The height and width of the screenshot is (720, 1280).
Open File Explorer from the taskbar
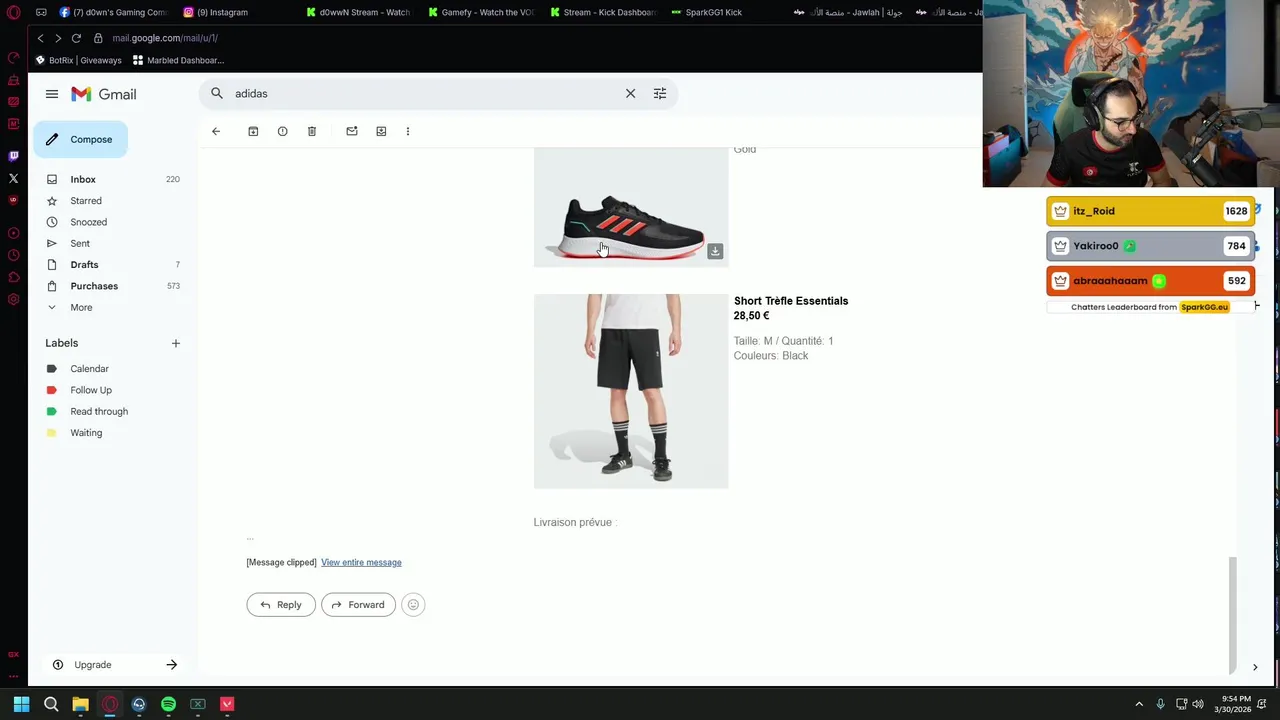click(x=80, y=704)
